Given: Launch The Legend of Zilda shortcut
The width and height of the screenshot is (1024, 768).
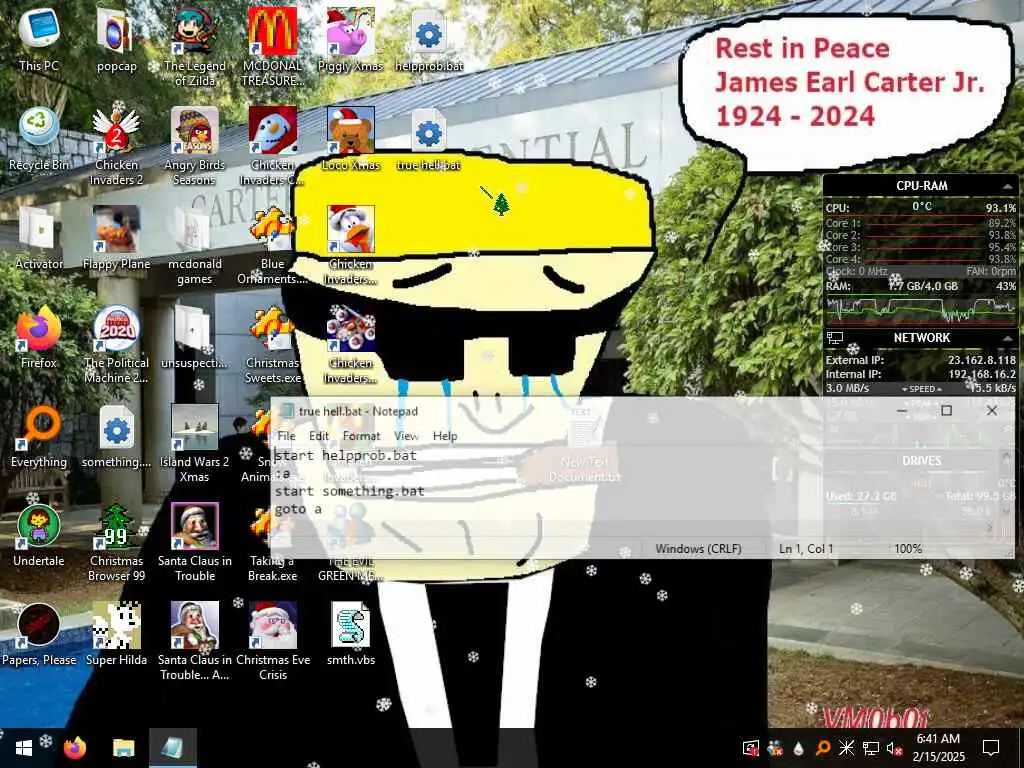Looking at the screenshot, I should point(195,47).
